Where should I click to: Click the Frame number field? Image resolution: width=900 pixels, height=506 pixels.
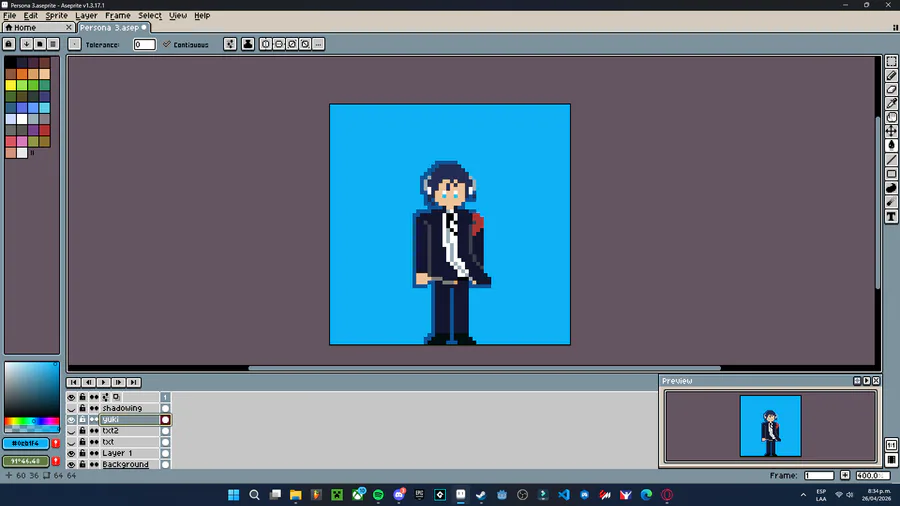pyautogui.click(x=819, y=476)
